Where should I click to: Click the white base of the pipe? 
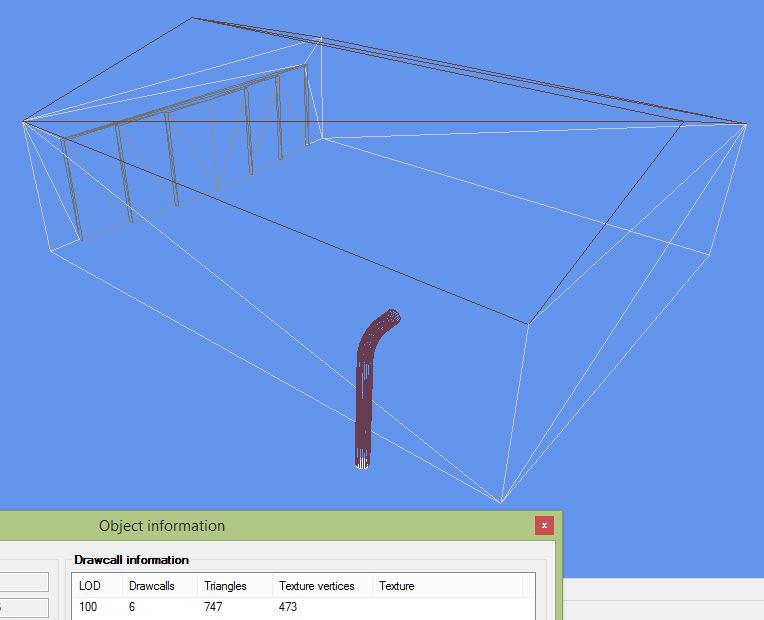[362, 464]
